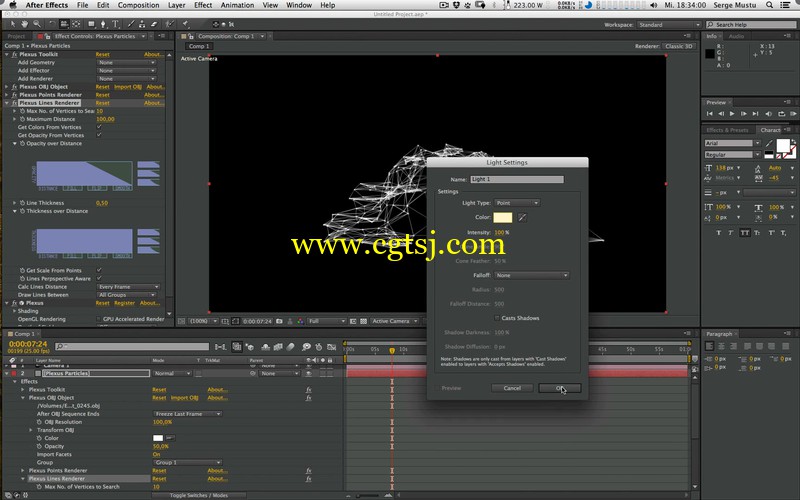Screen dimensions: 800x500
Task: Select the Hand tool
Action: coord(24,24)
